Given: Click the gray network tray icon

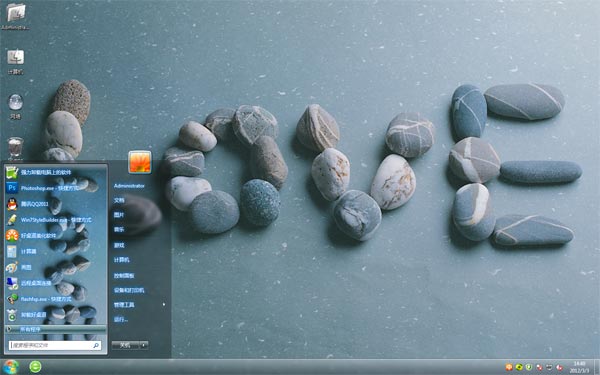Looking at the screenshot, I should click(x=549, y=367).
